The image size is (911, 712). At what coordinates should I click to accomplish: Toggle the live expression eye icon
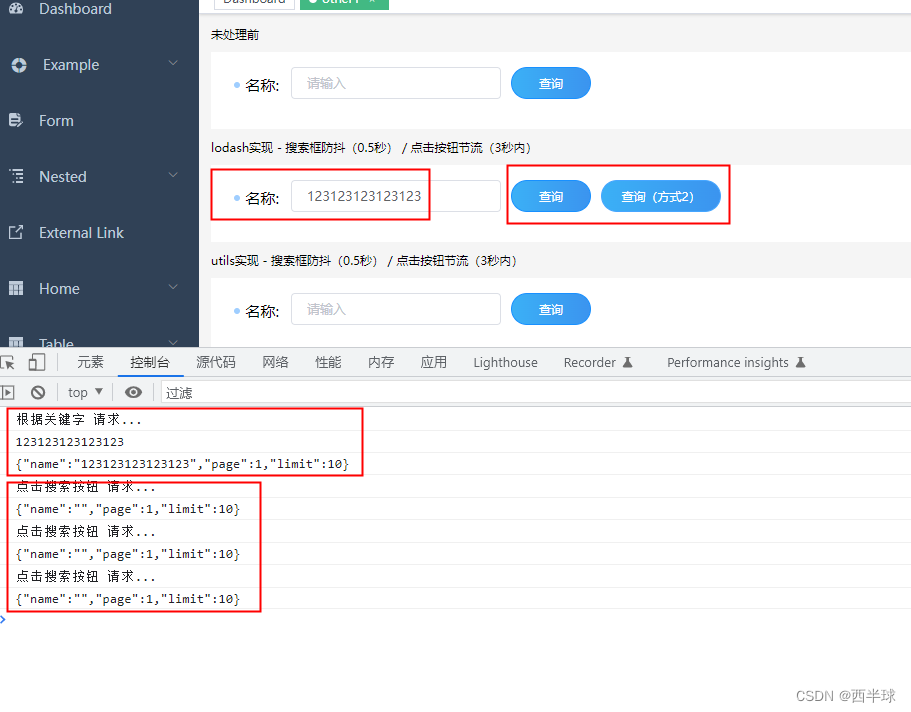[x=133, y=392]
